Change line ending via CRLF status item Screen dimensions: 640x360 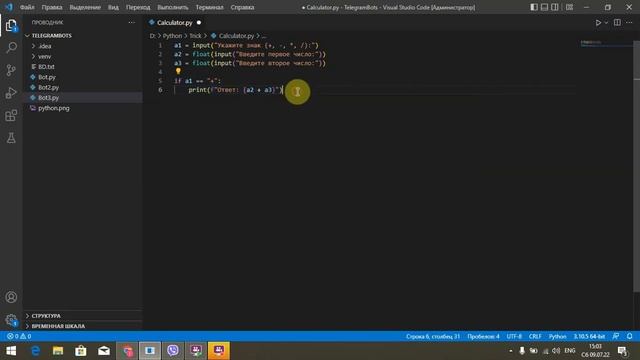click(x=535, y=336)
